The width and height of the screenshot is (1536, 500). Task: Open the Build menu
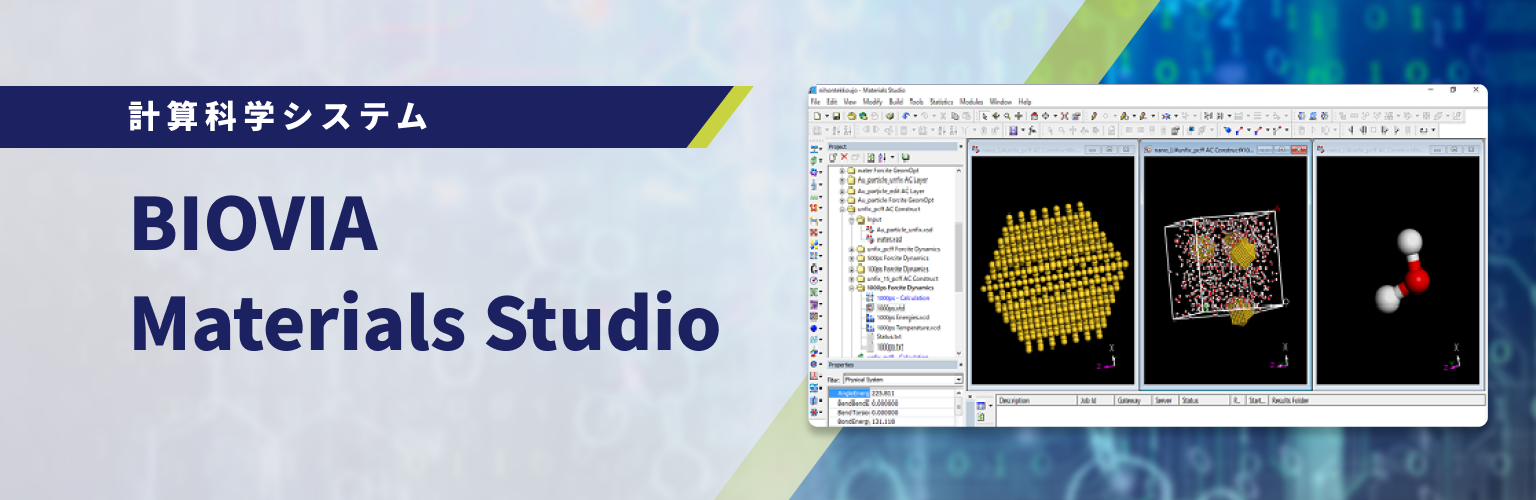896,101
